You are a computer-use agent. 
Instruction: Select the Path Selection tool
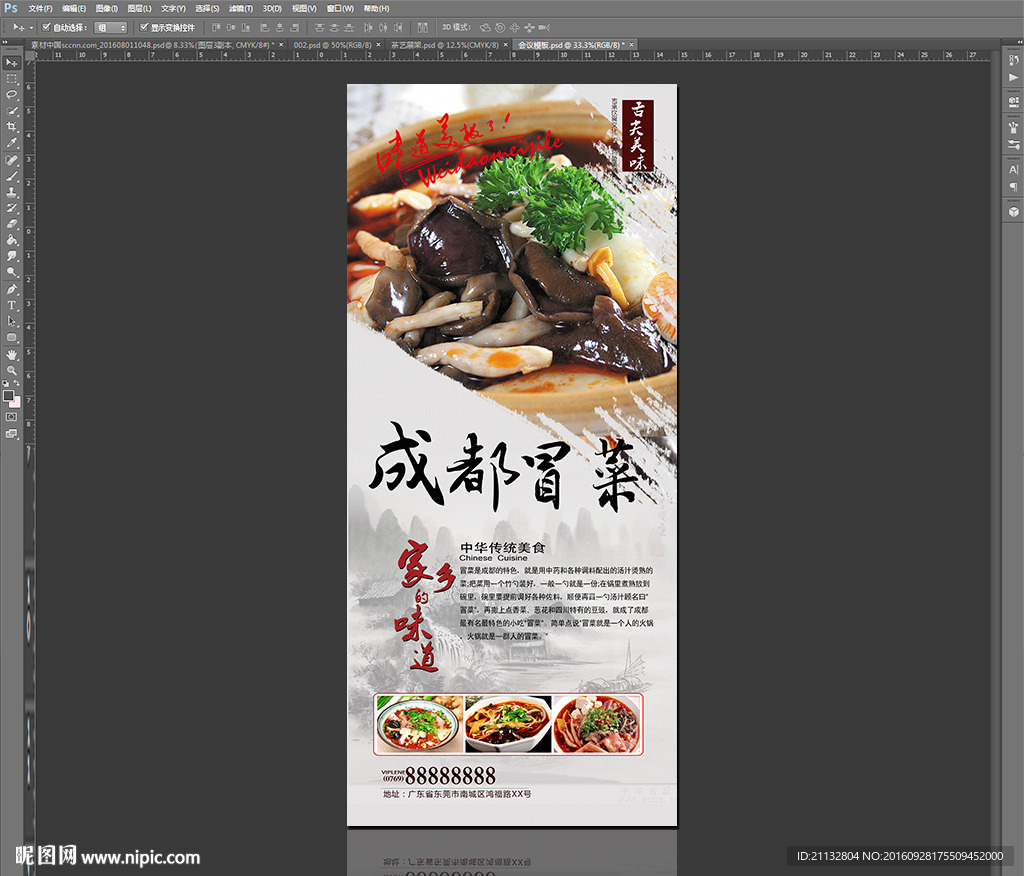(x=12, y=321)
